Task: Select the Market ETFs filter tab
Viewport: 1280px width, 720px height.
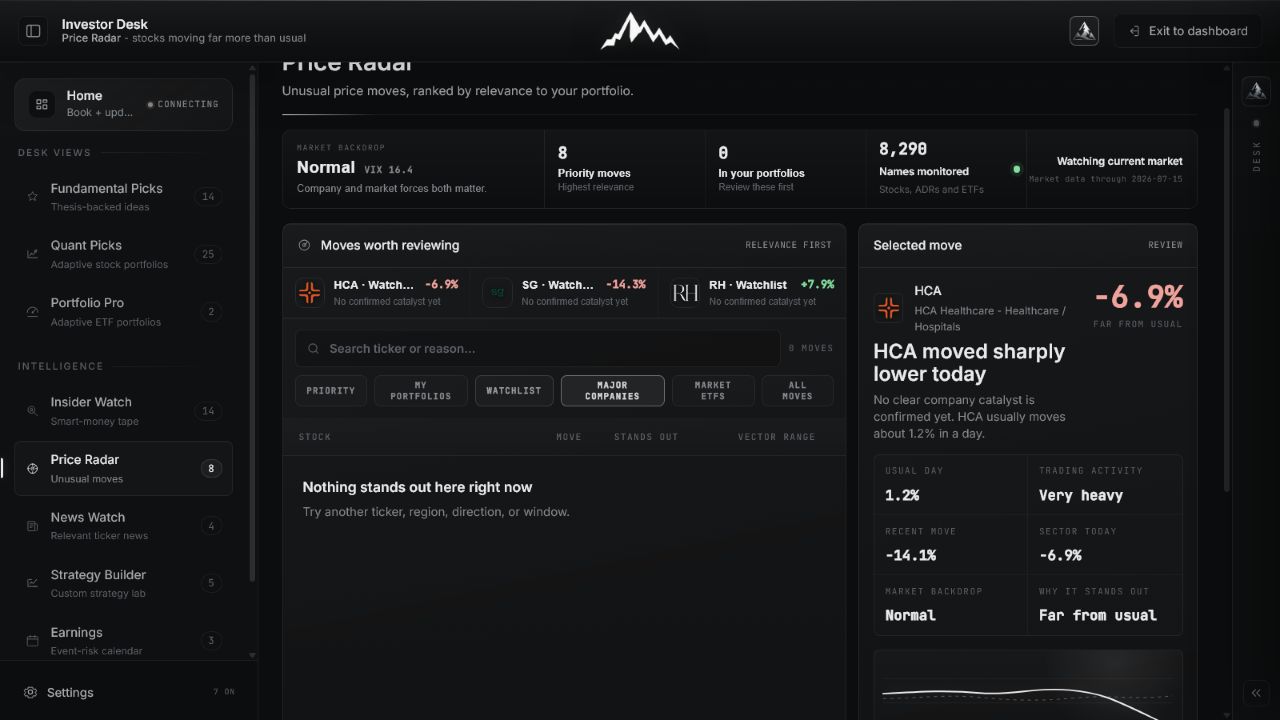Action: tap(713, 390)
